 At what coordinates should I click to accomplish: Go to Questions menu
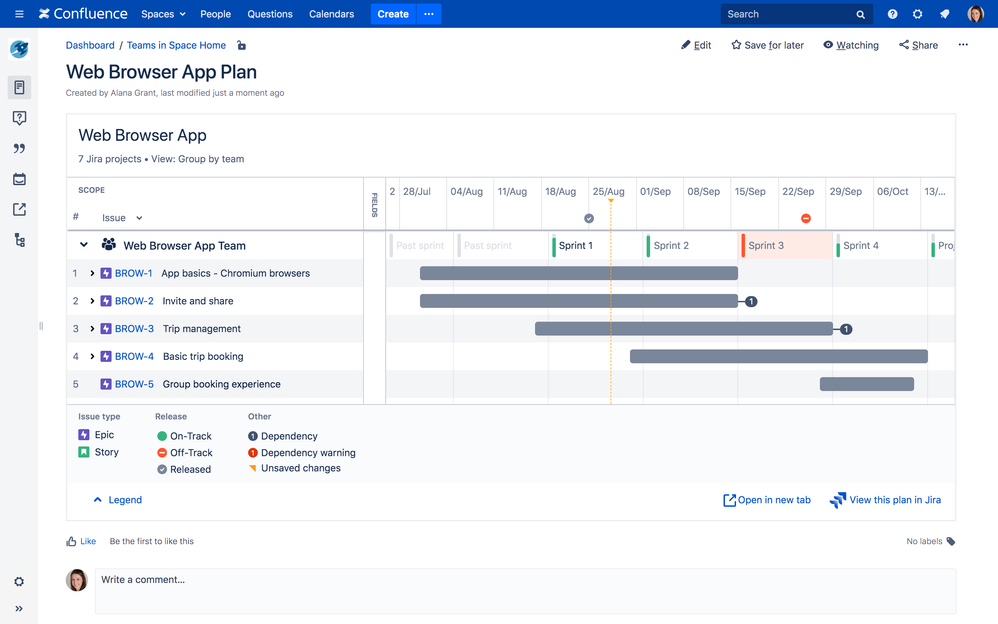(x=270, y=14)
